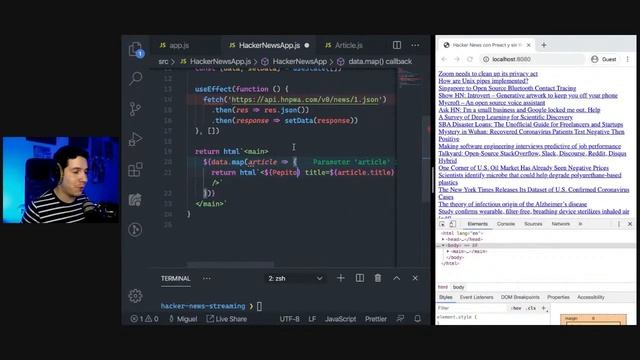Switch to Accessibility pane in DevTools

coord(591,297)
